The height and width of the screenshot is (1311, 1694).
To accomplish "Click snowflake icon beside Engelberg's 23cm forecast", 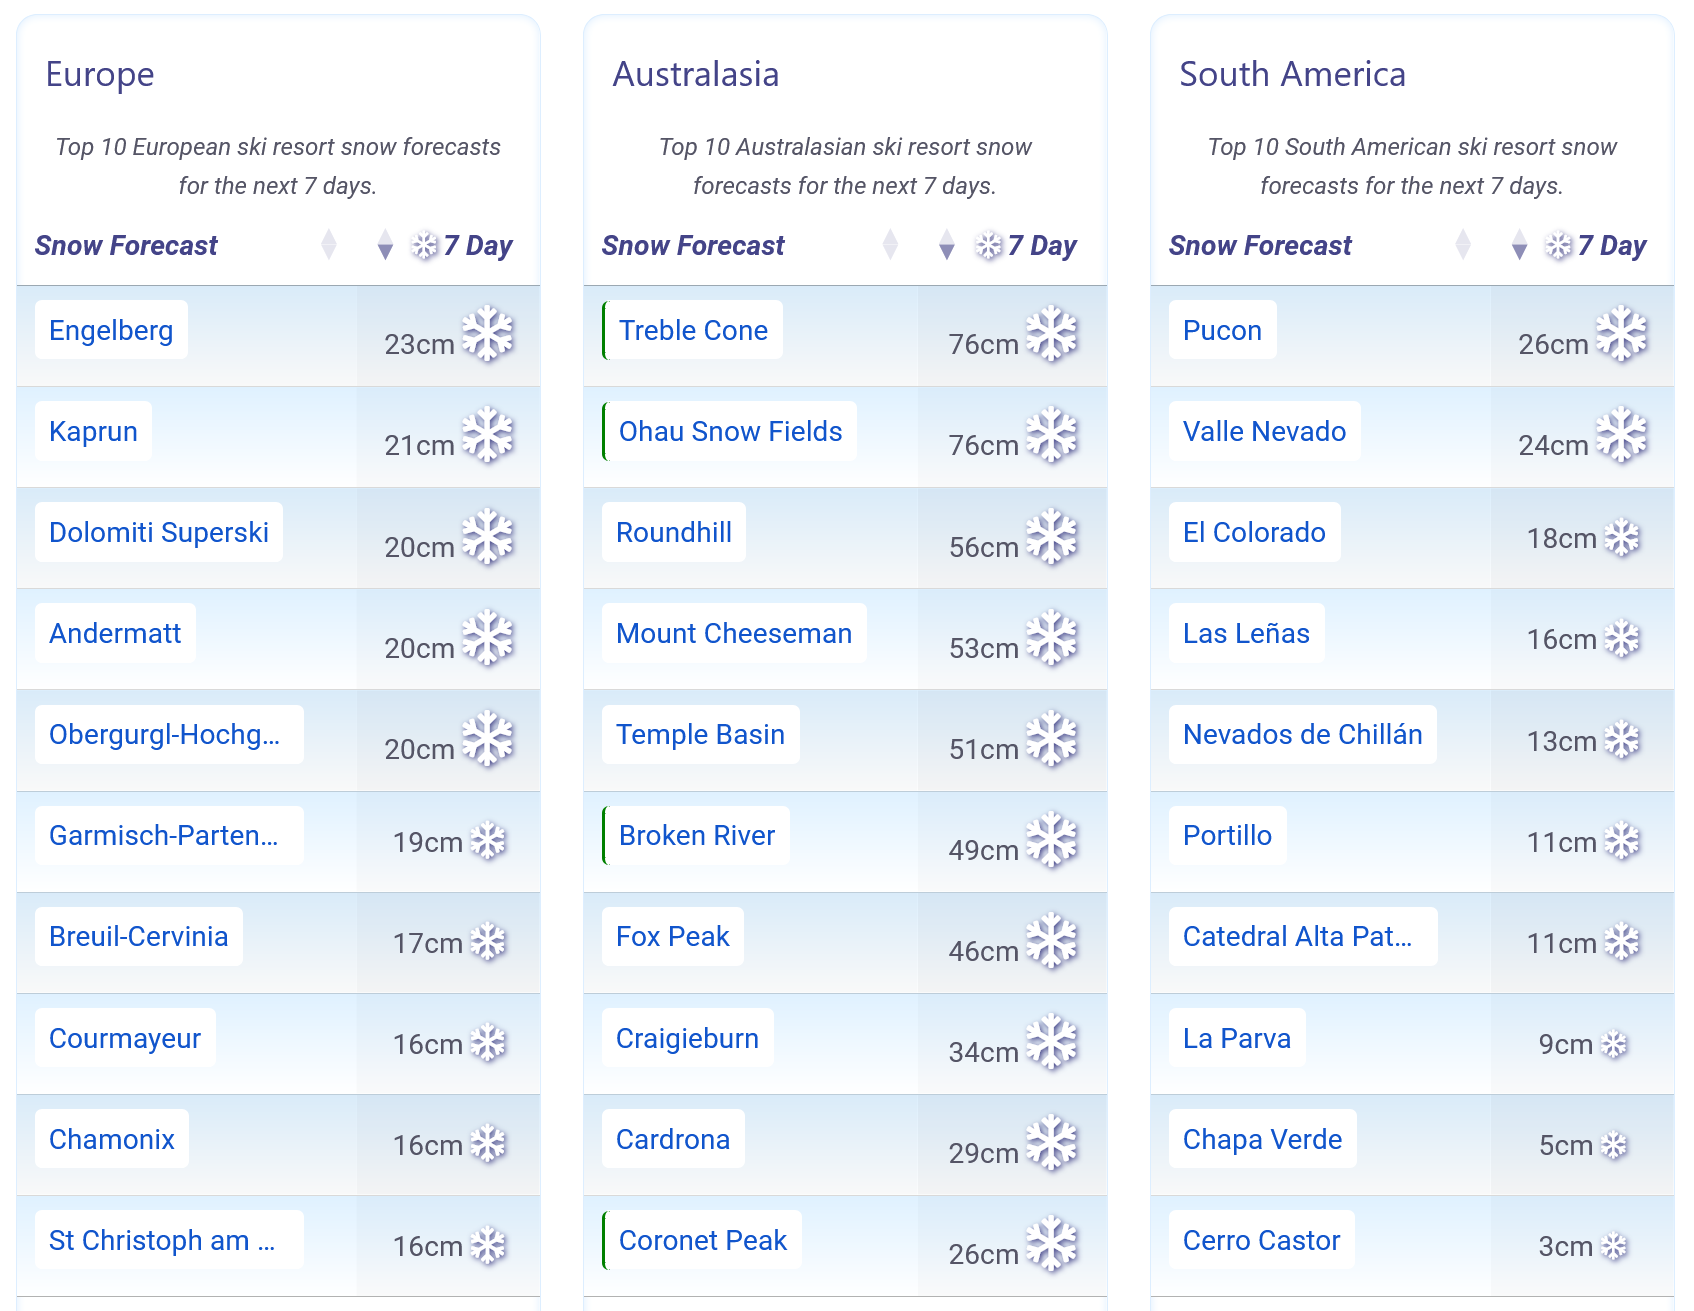I will point(487,334).
